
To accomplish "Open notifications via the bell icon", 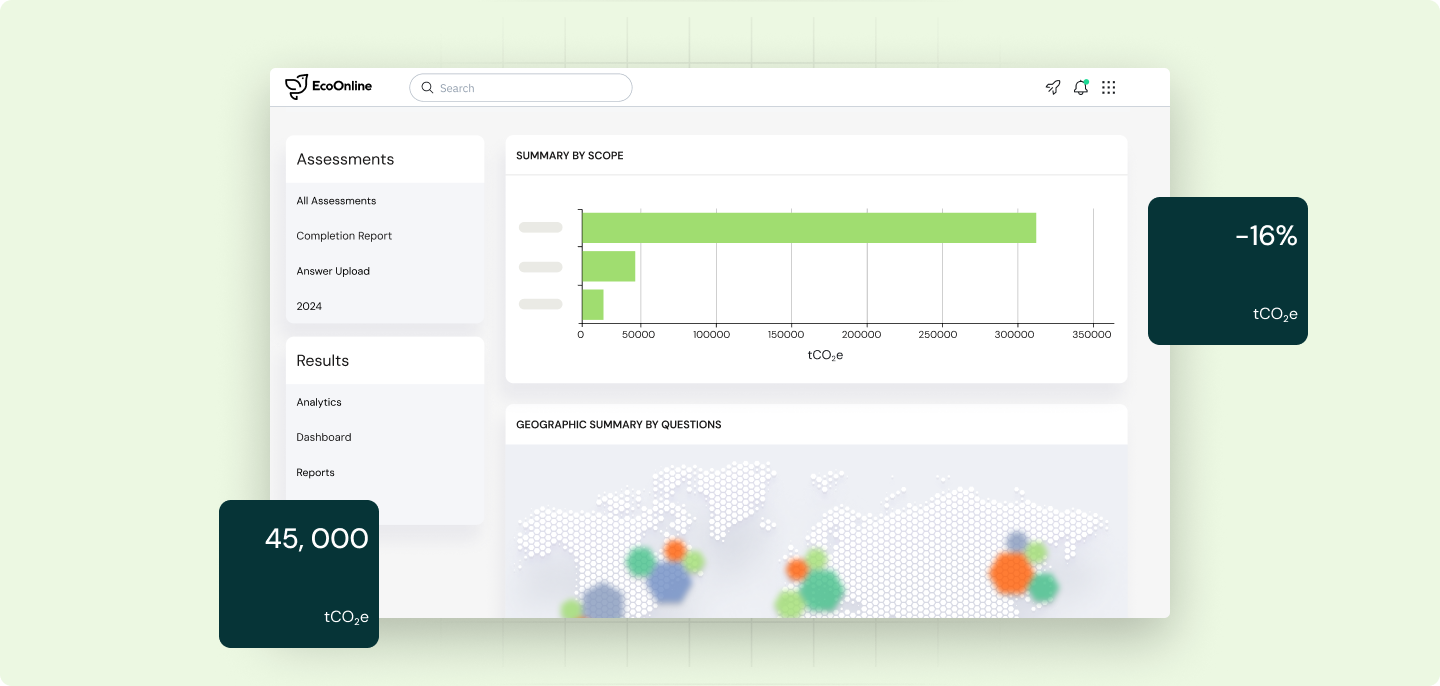I will (x=1080, y=88).
